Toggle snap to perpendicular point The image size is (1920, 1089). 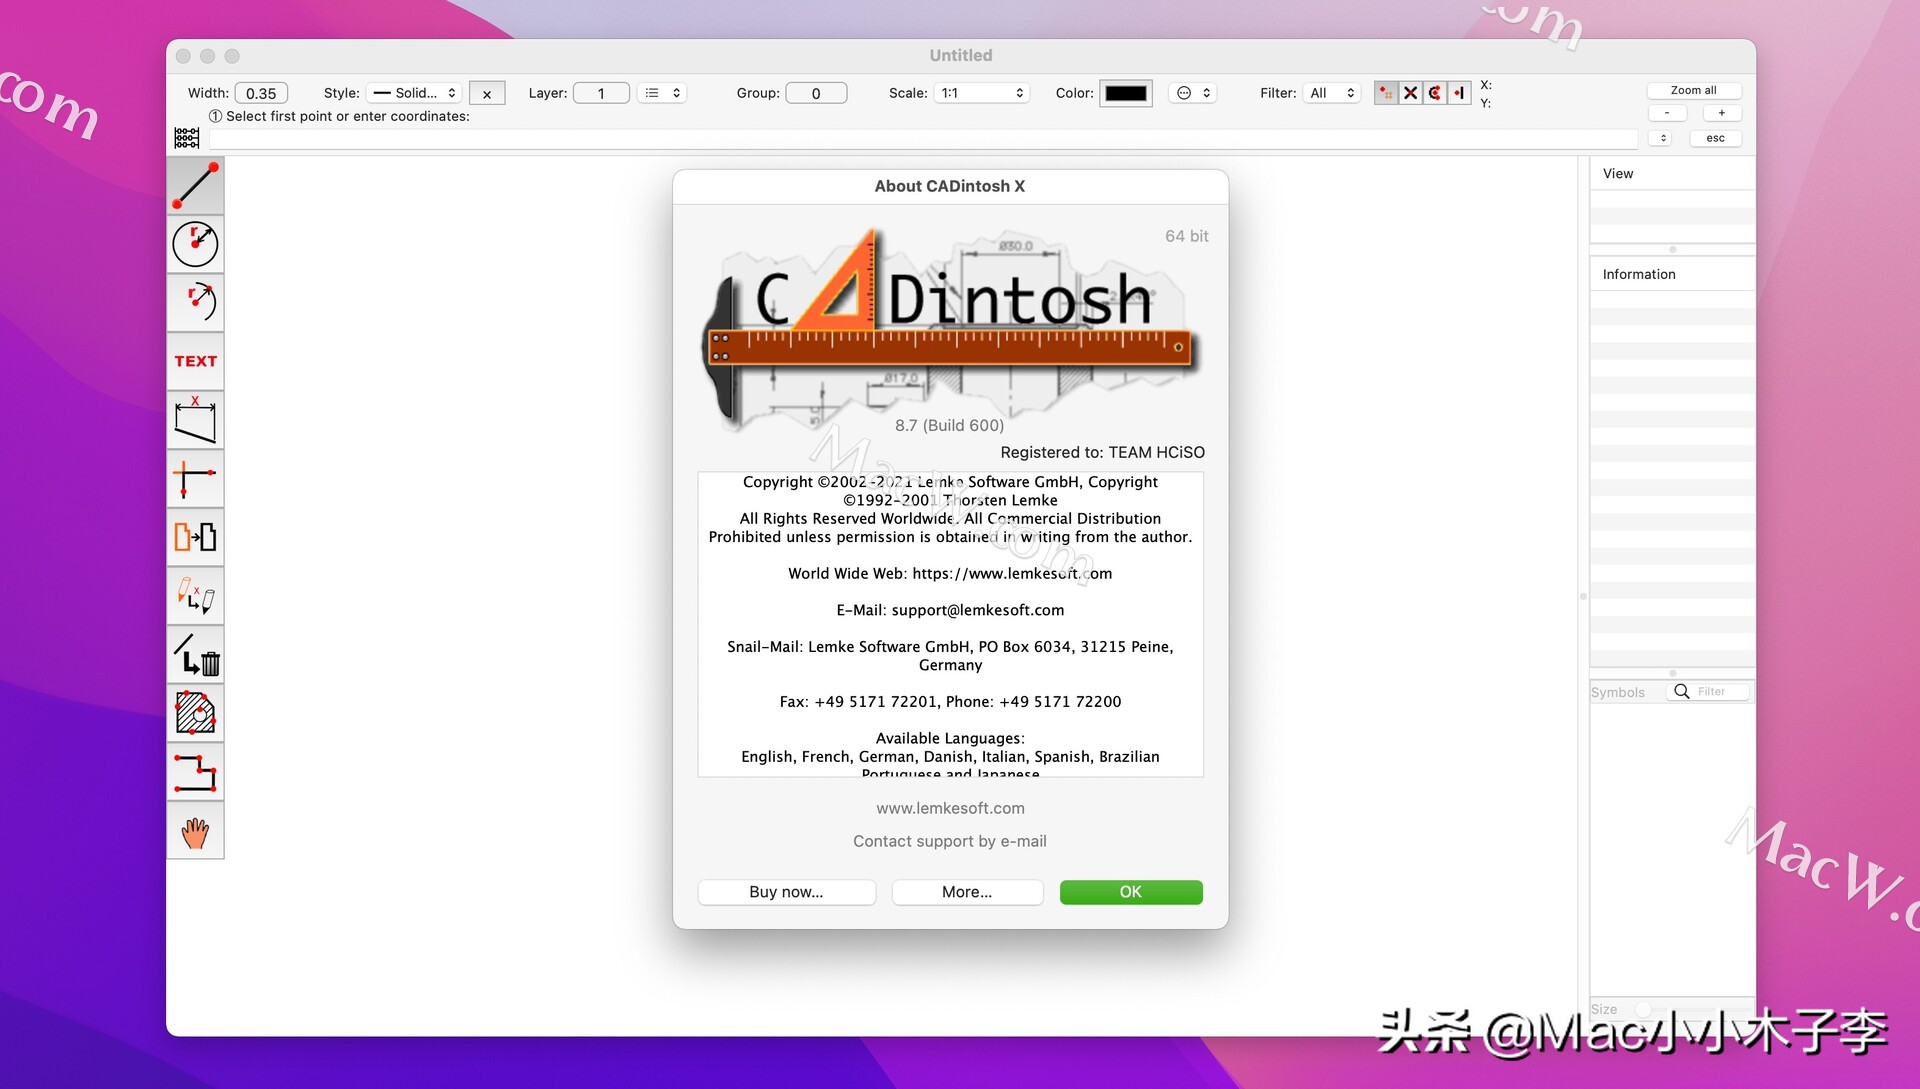pyautogui.click(x=1459, y=93)
